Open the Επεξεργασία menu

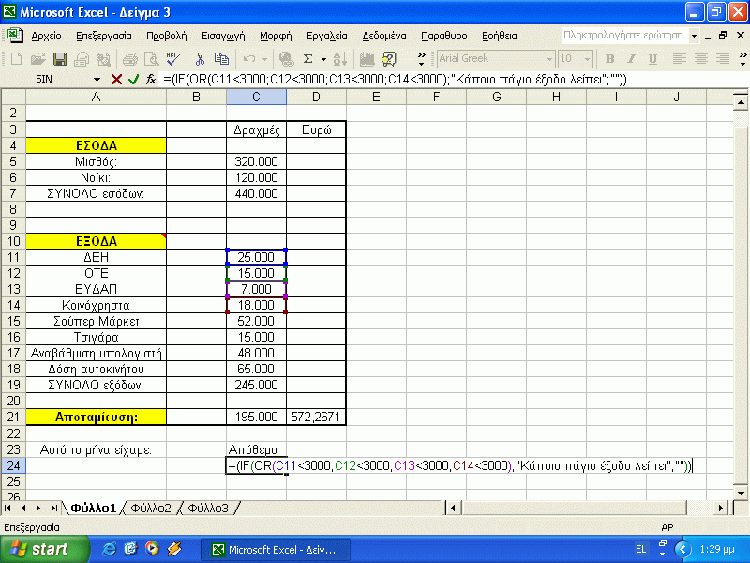point(104,36)
